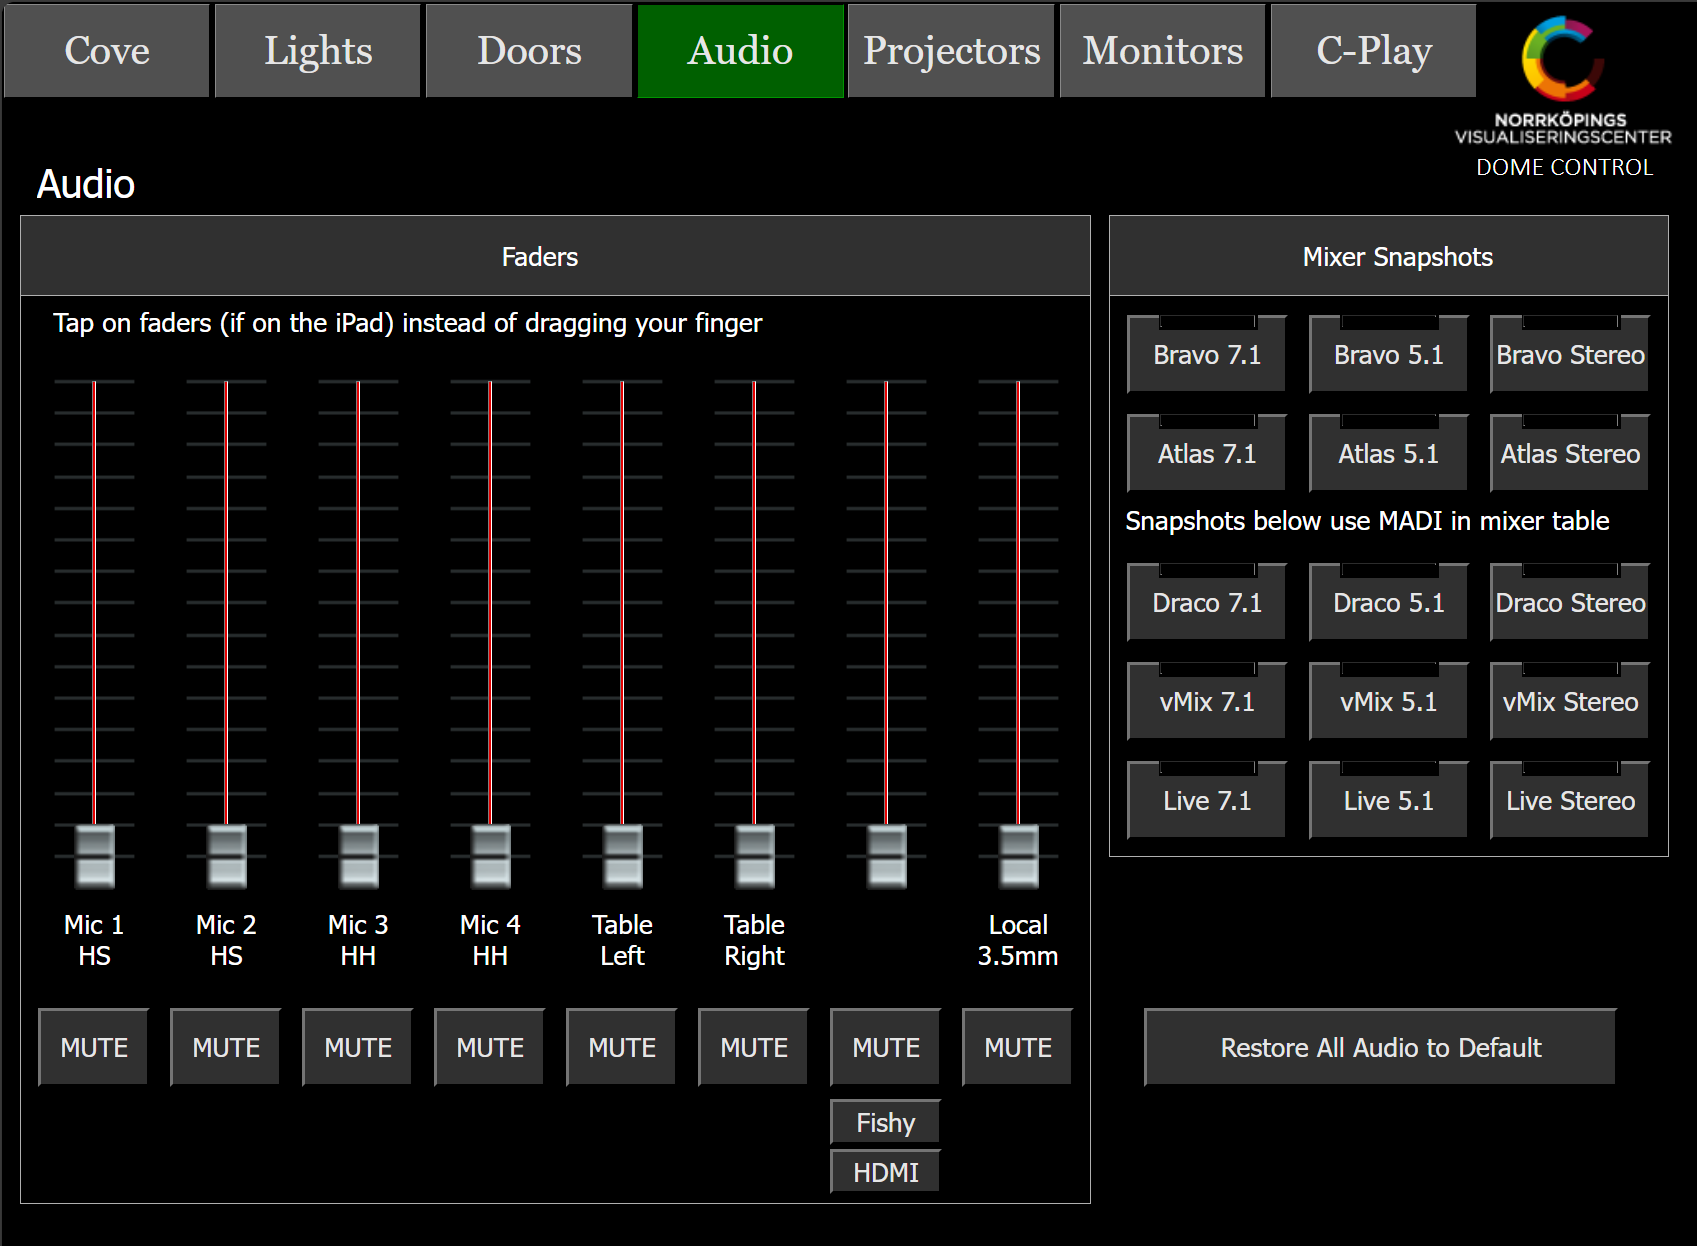Mute the Table Right channel

[x=754, y=1047]
